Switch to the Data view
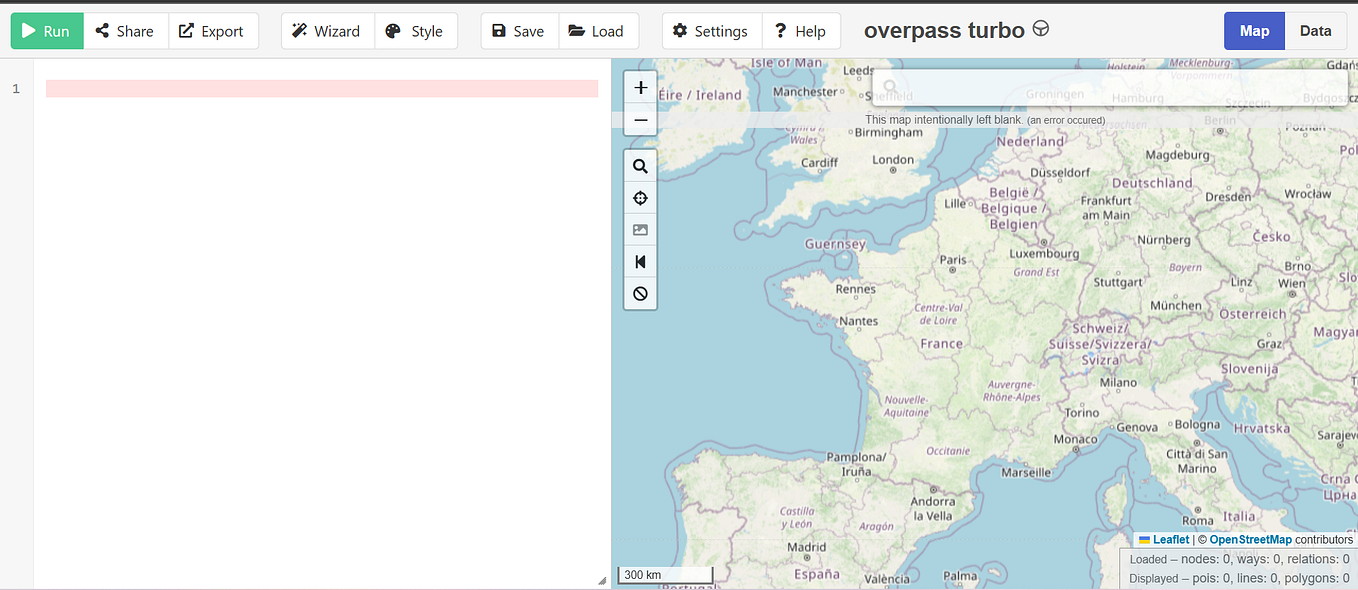 click(x=1315, y=31)
